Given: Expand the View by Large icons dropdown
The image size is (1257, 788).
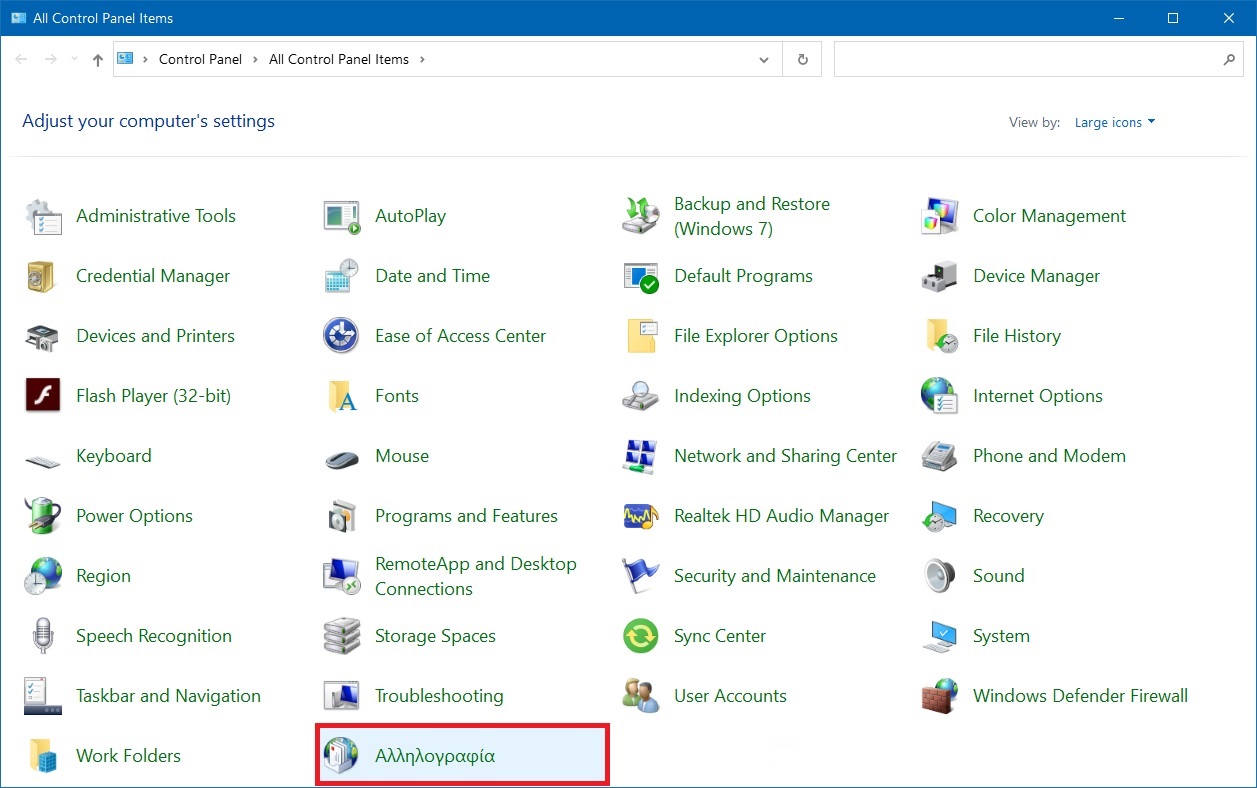Looking at the screenshot, I should point(1115,122).
